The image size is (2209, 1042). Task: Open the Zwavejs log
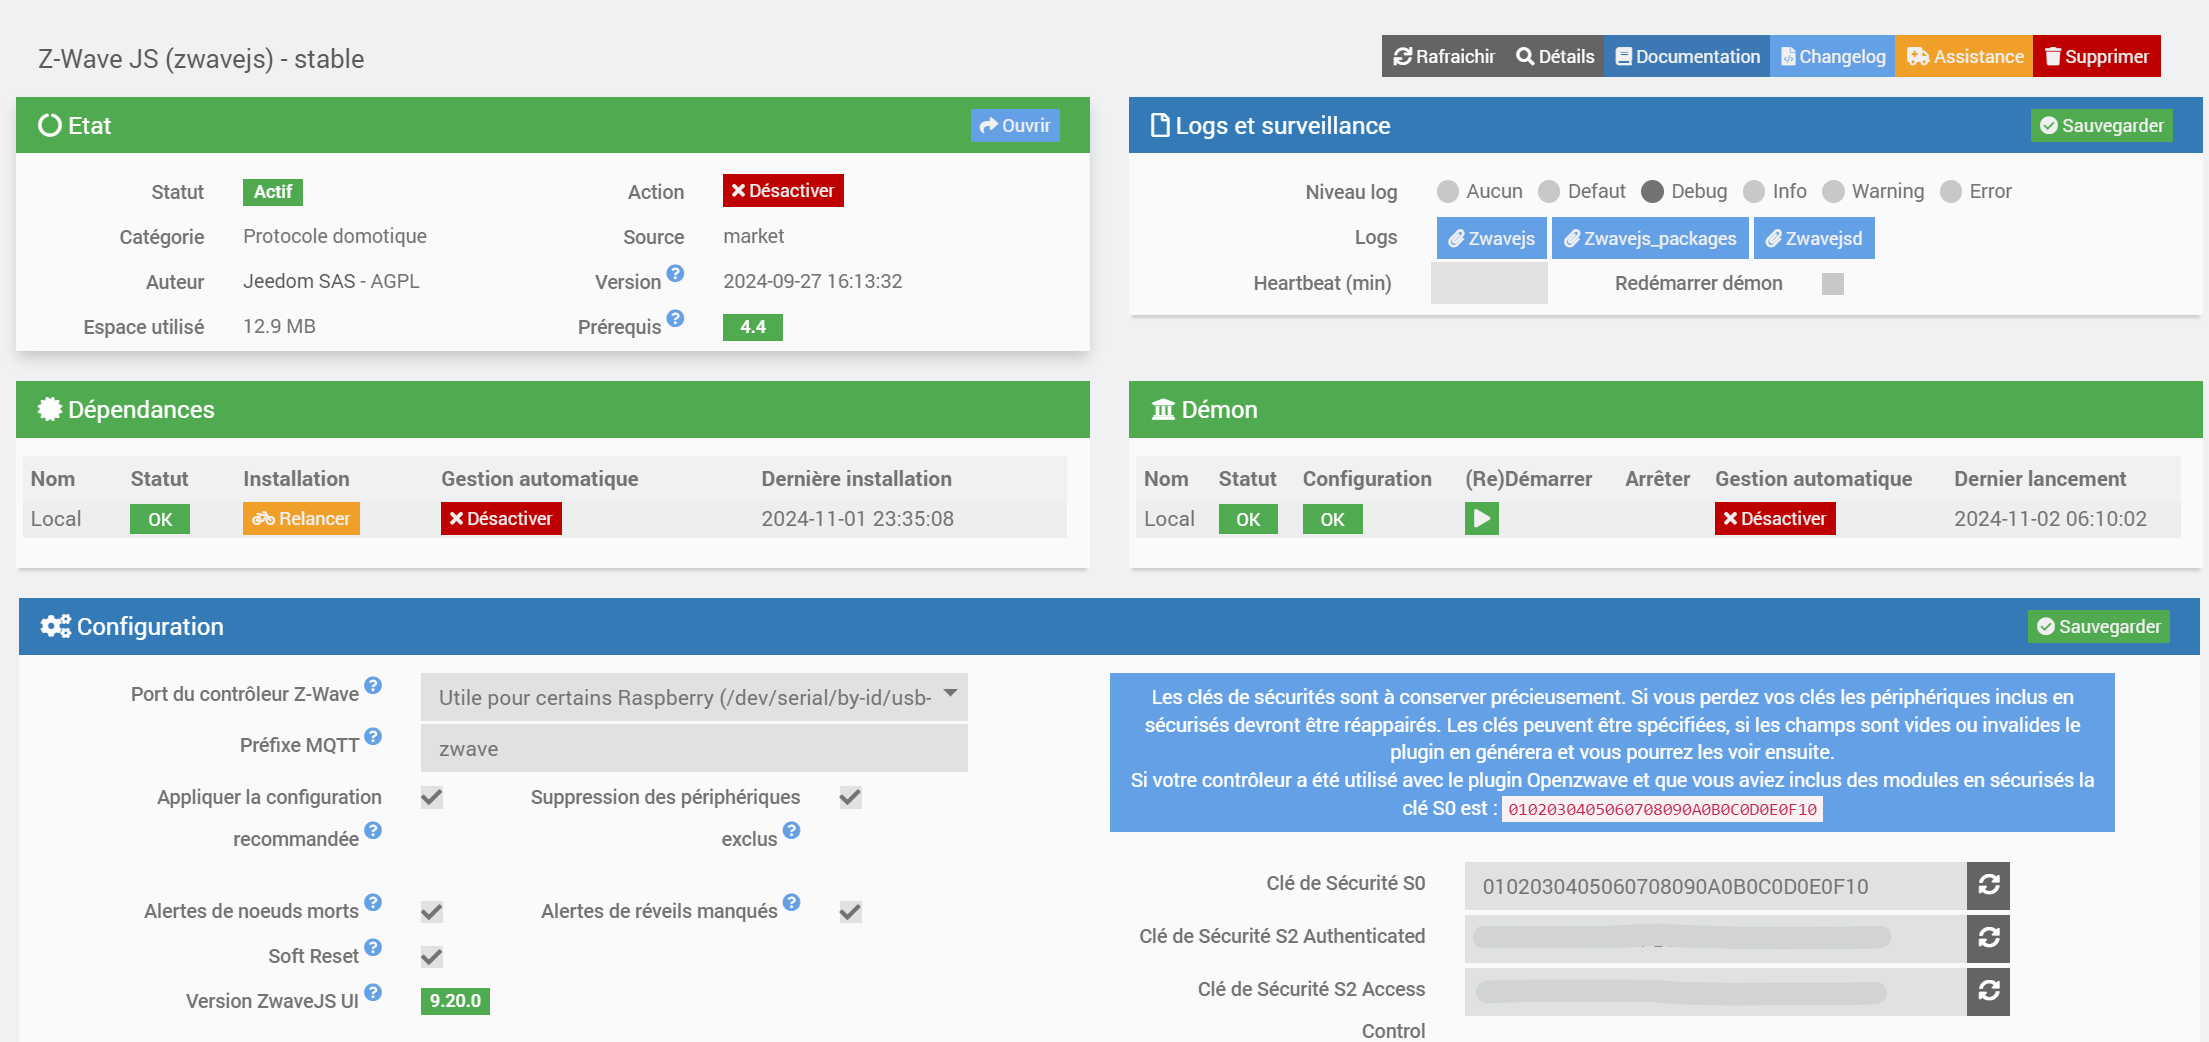(1492, 238)
